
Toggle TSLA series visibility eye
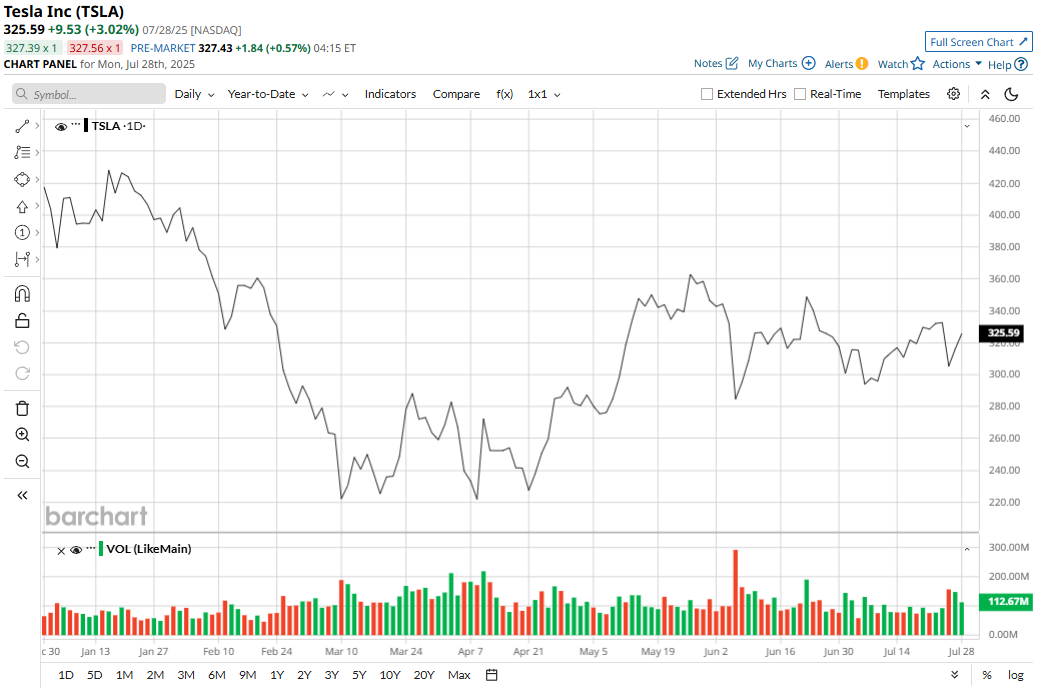(61, 127)
